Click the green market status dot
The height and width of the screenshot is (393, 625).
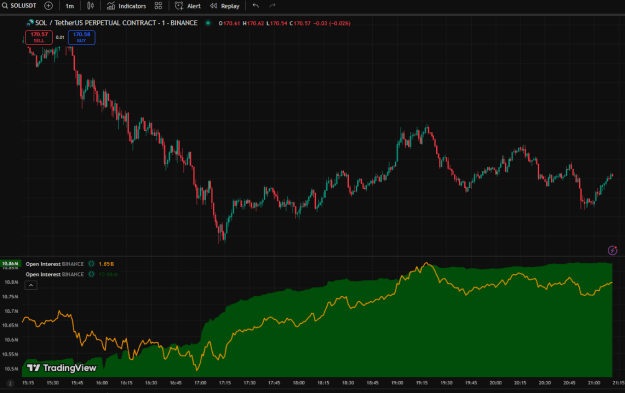pyautogui.click(x=208, y=23)
